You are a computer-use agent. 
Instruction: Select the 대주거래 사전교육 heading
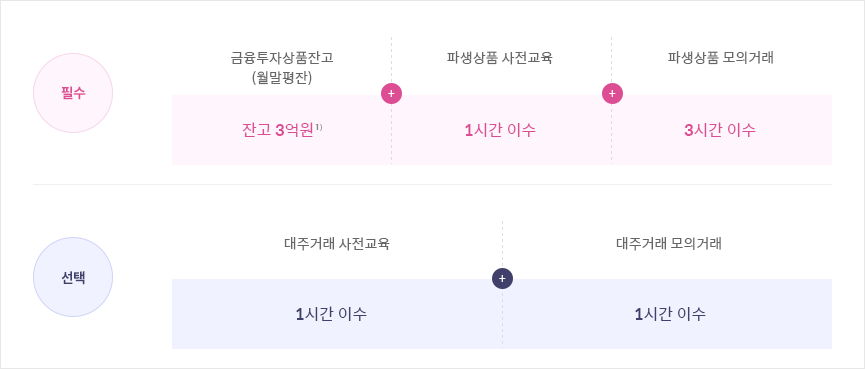click(x=337, y=244)
